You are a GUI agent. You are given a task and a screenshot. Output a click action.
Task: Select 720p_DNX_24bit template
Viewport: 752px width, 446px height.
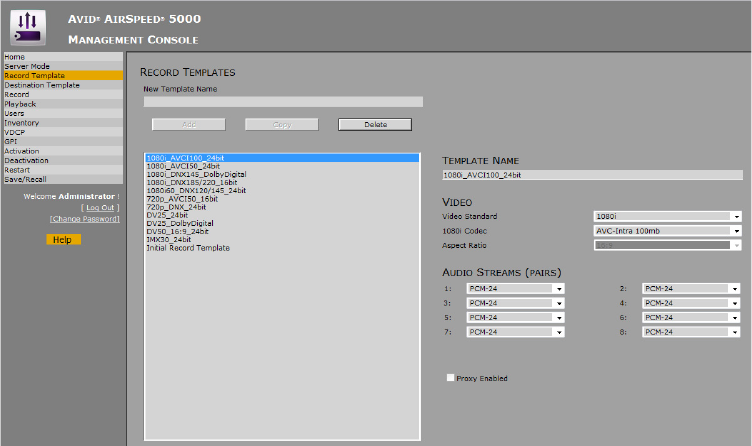pos(282,207)
